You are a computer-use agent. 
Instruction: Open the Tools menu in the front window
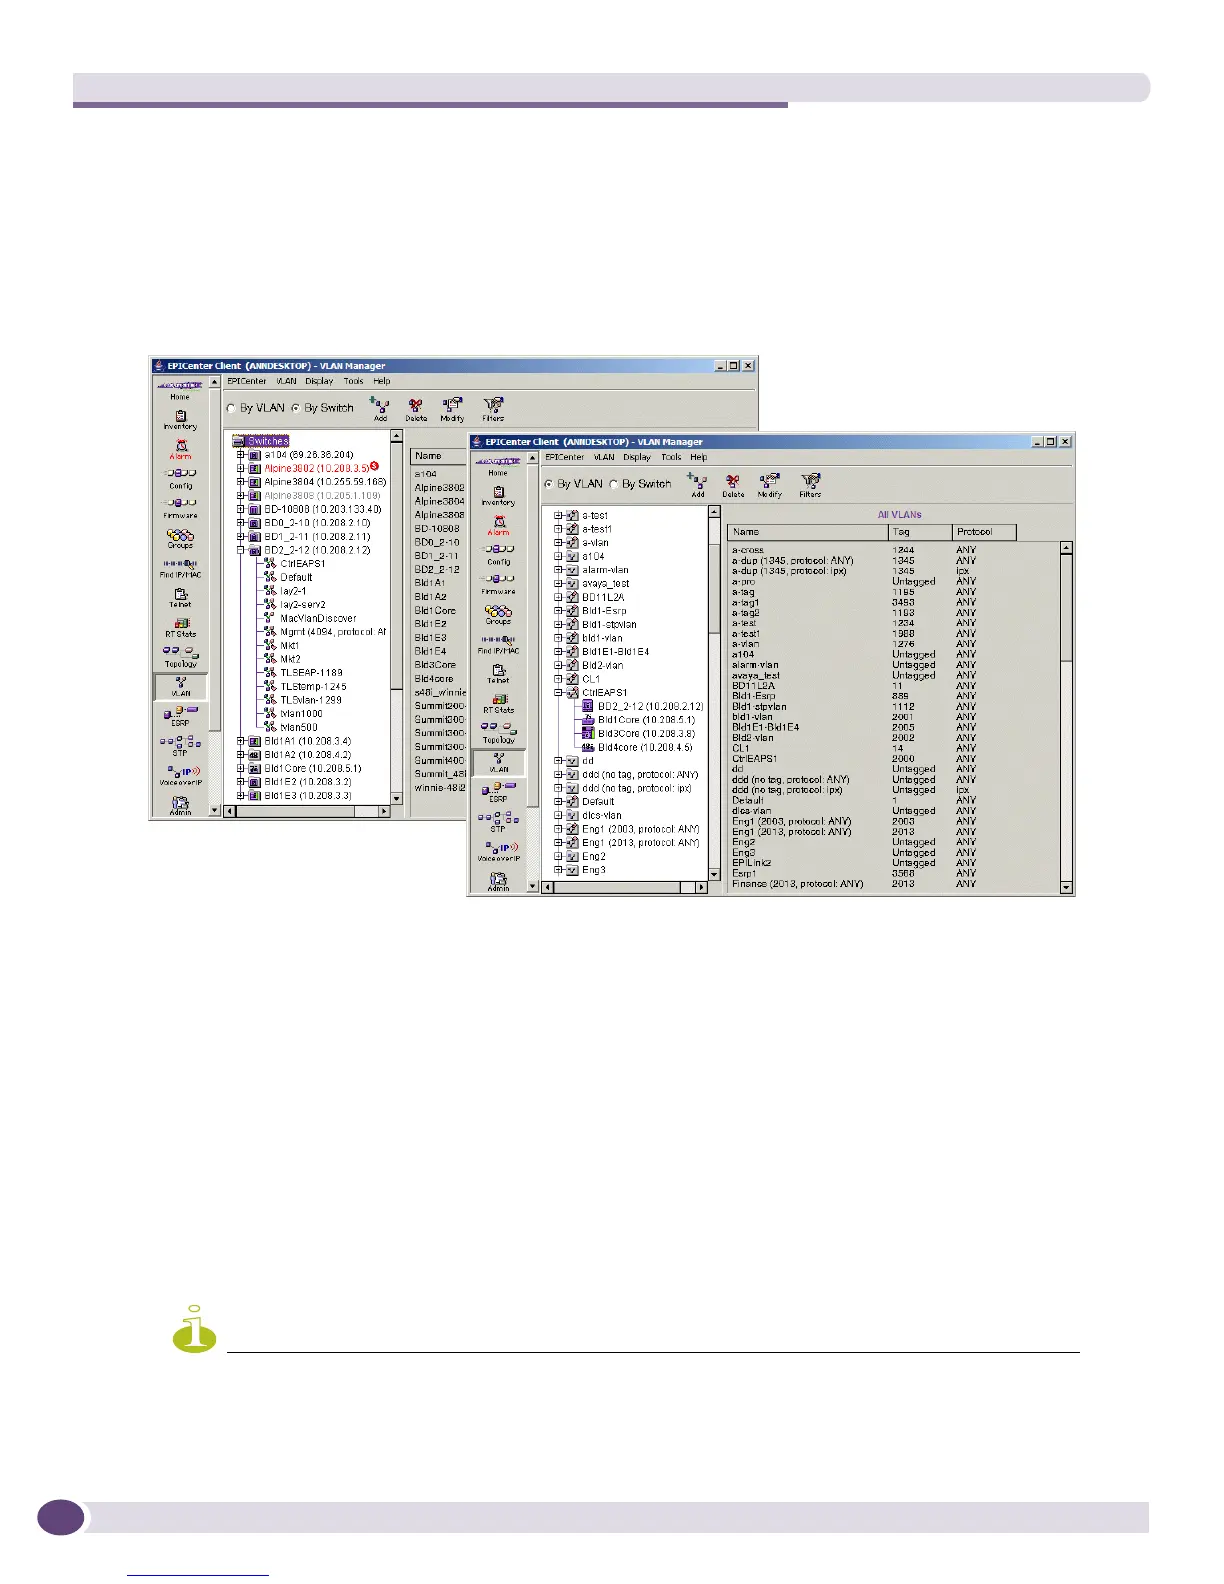click(671, 457)
